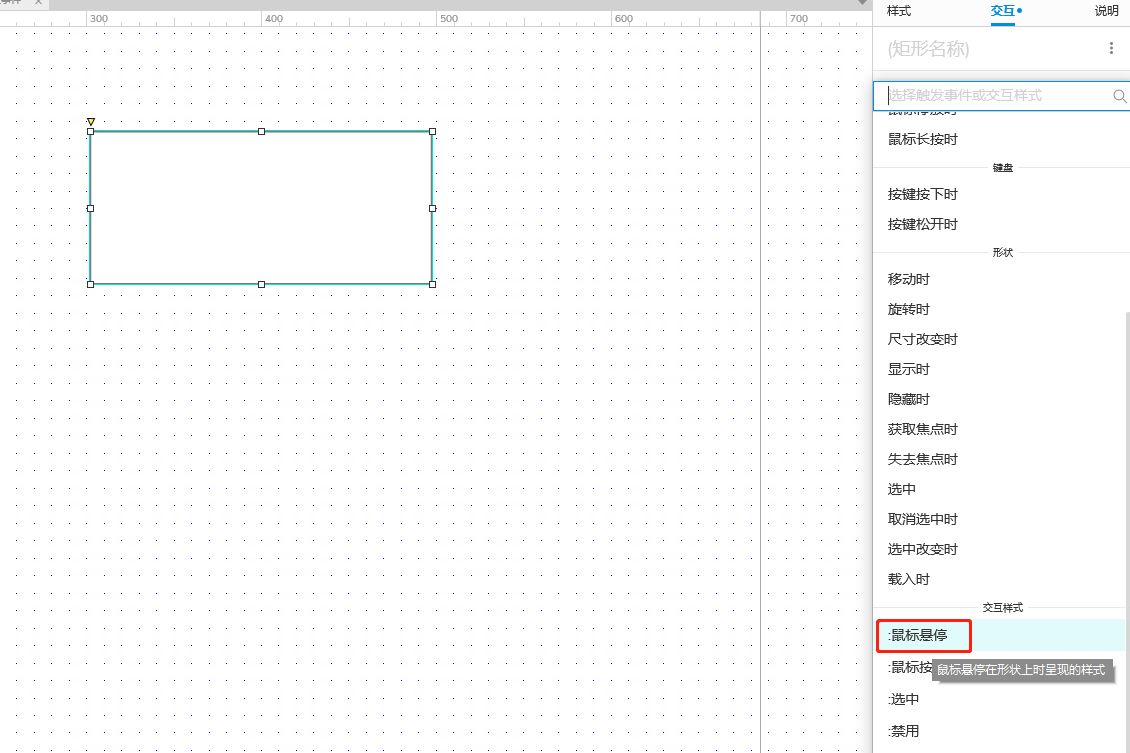Click the selected rectangle on canvas
The height and width of the screenshot is (753, 1130).
(x=261, y=208)
